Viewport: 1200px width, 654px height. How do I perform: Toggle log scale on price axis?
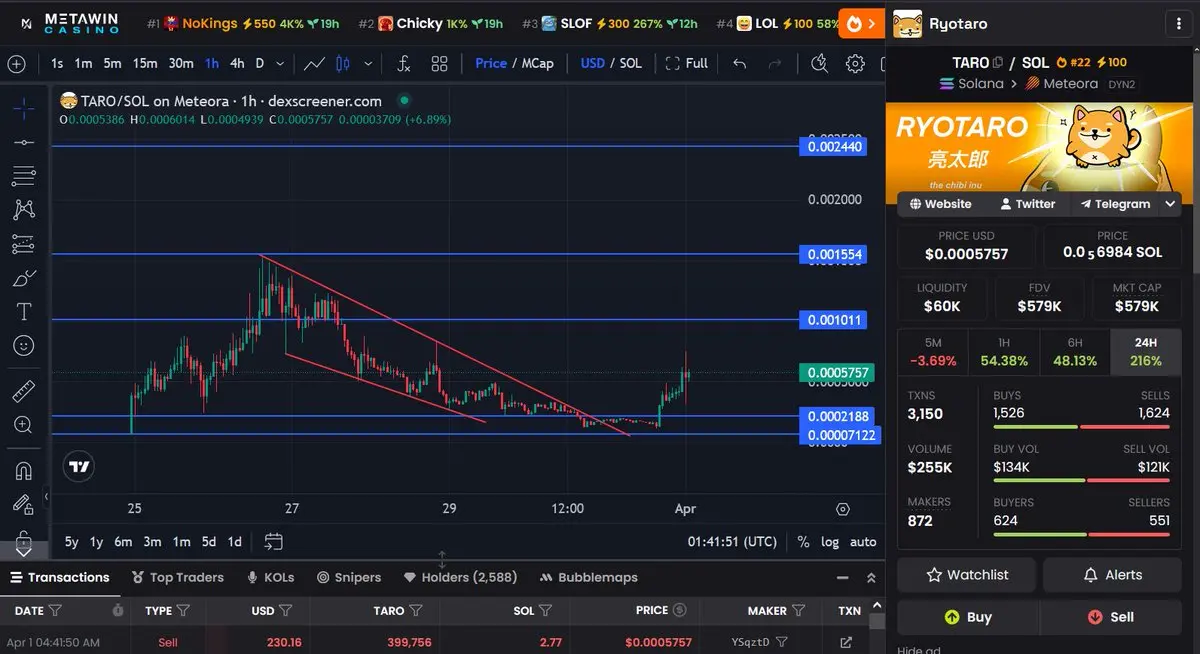pyautogui.click(x=830, y=542)
